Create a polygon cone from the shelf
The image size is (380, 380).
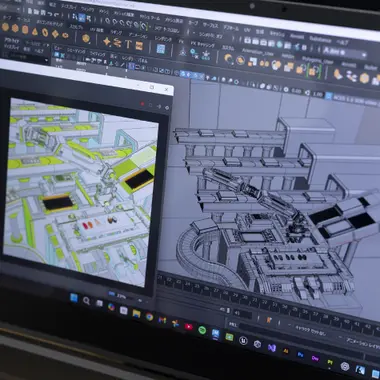[35, 31]
